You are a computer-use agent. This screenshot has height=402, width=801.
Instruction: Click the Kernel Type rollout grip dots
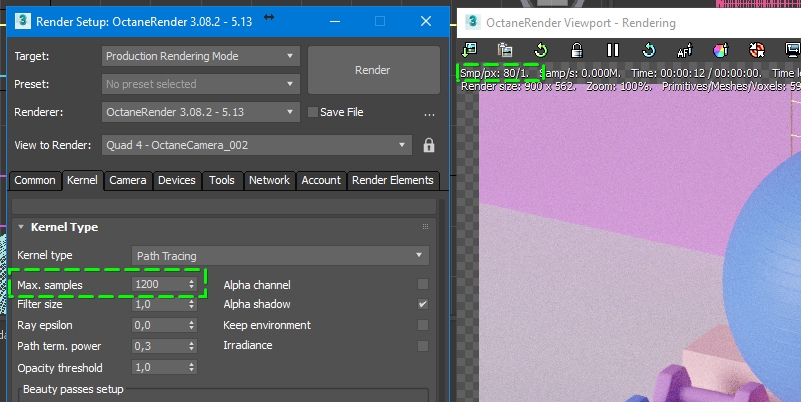pos(425,227)
